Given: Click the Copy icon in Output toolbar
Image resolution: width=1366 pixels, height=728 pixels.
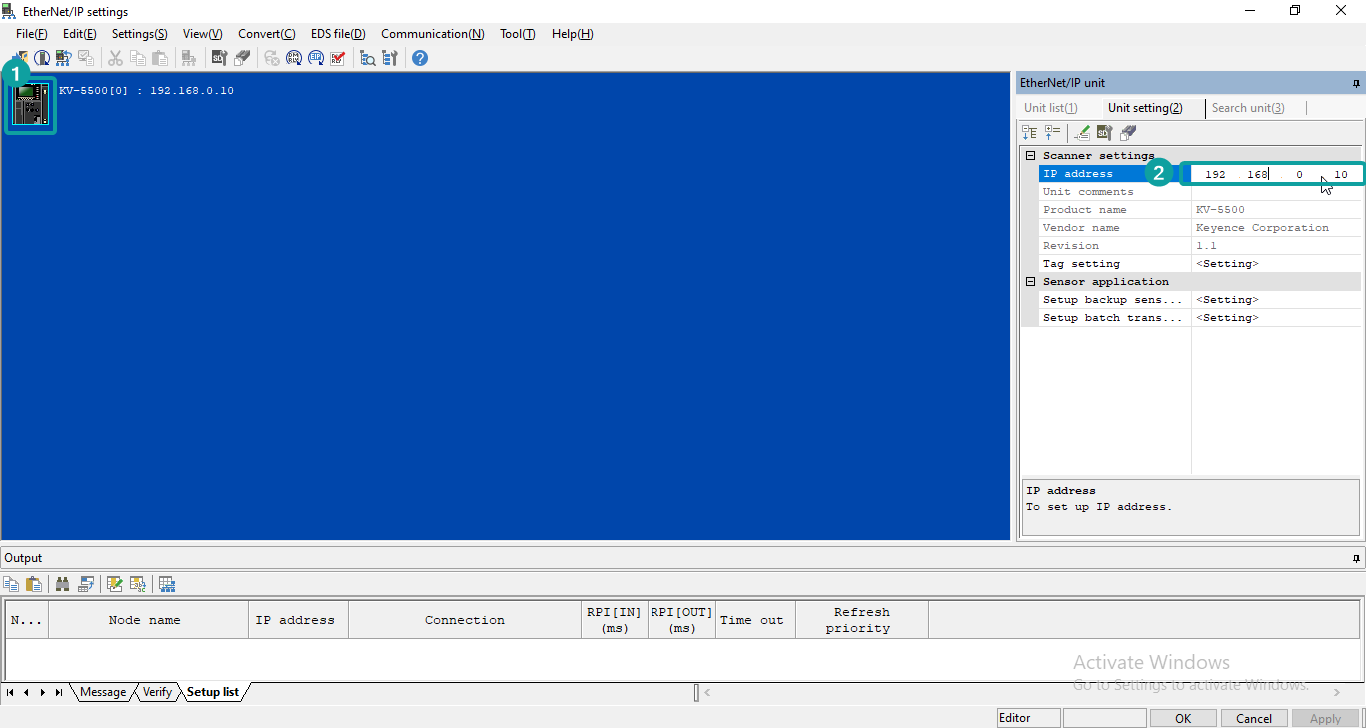Looking at the screenshot, I should click(11, 584).
